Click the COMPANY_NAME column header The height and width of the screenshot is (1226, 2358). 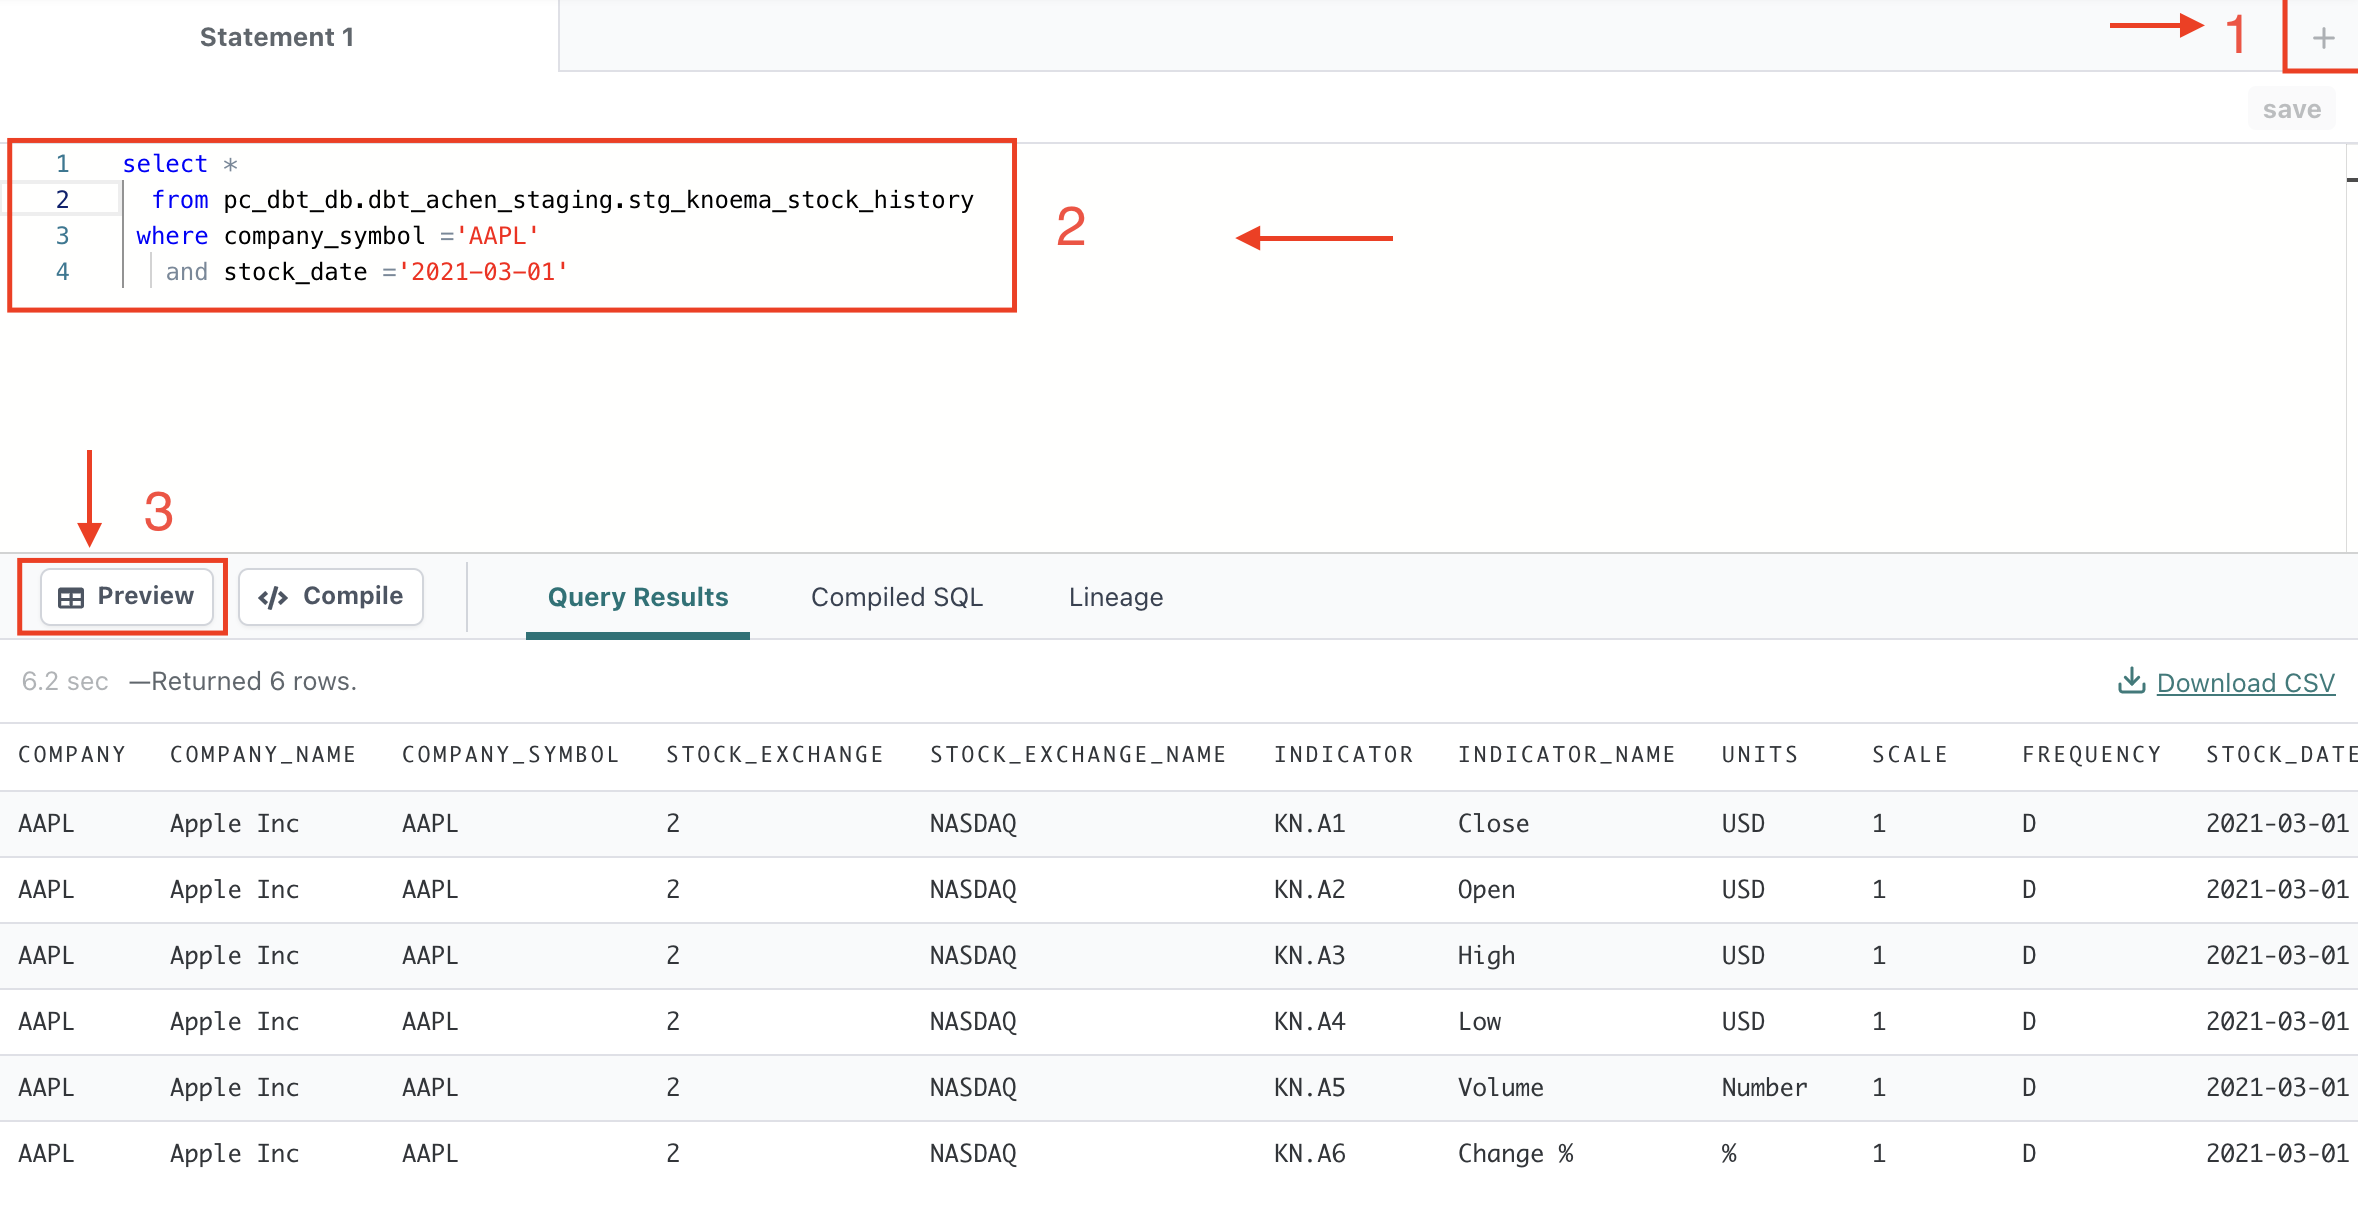[262, 755]
